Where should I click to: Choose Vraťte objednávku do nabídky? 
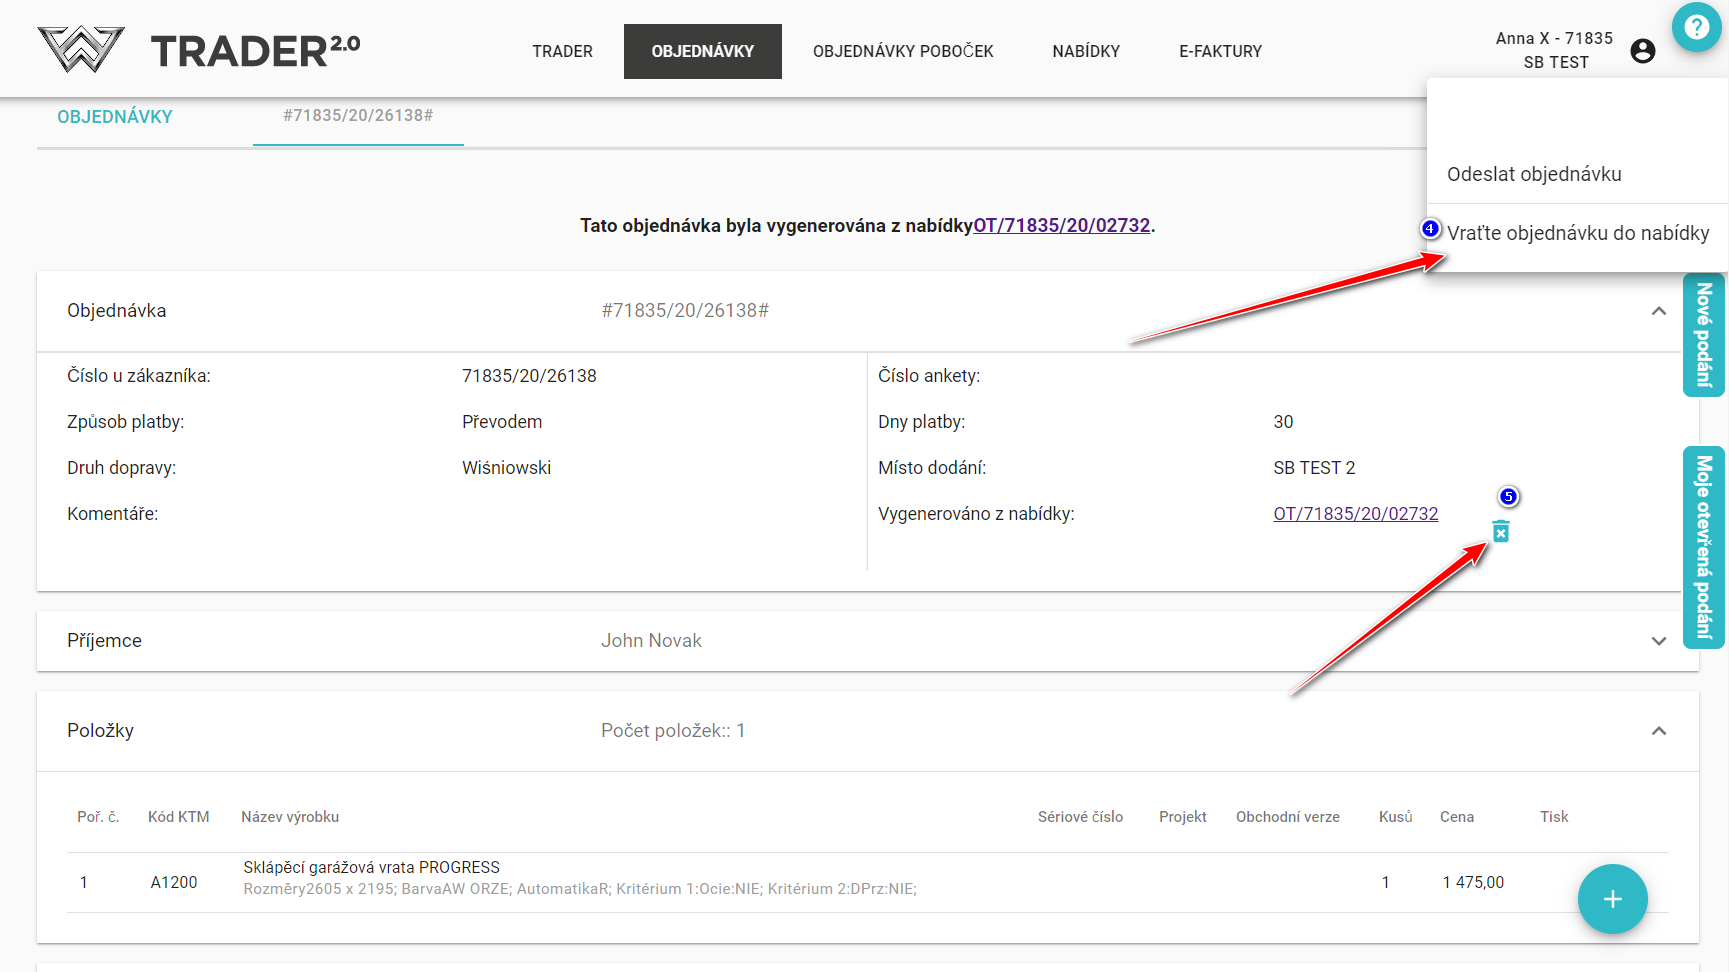click(x=1577, y=233)
